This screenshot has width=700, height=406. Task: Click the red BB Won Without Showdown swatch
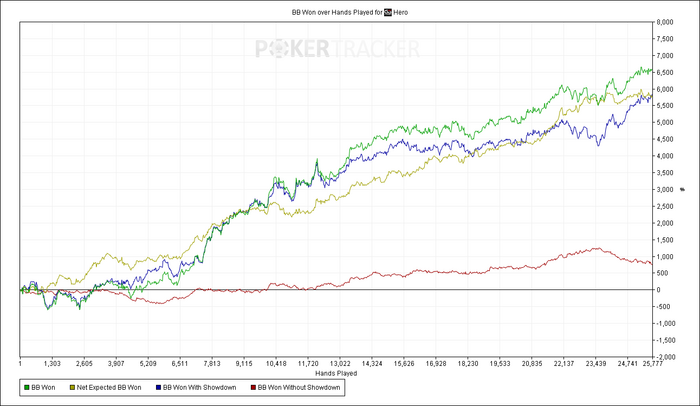(253, 388)
